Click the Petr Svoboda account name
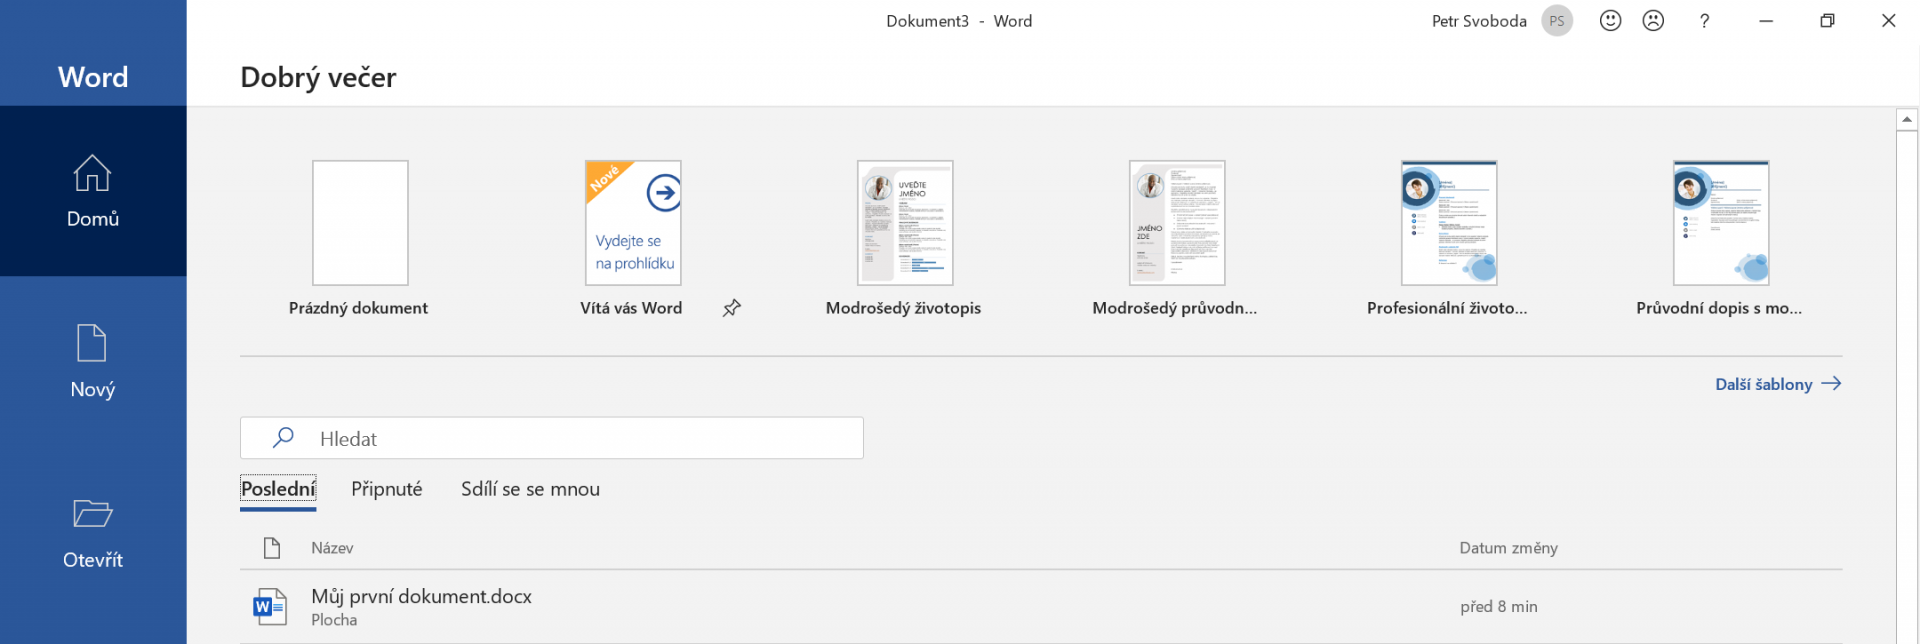 [x=1479, y=21]
